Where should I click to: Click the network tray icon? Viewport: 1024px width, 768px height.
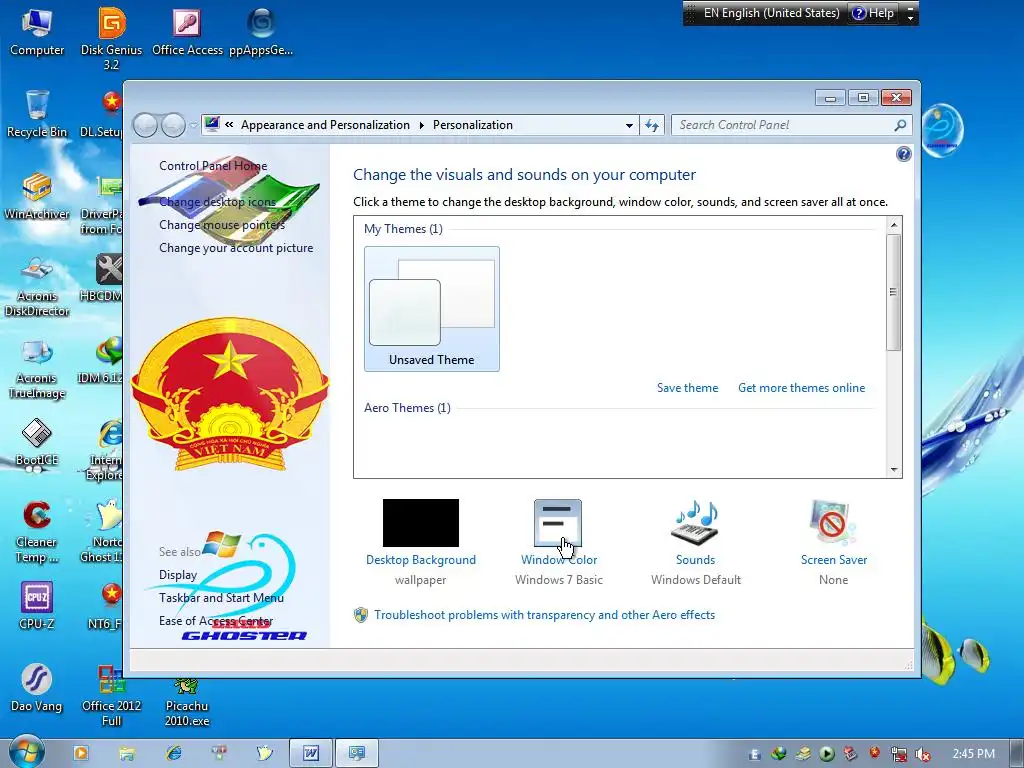[899, 754]
